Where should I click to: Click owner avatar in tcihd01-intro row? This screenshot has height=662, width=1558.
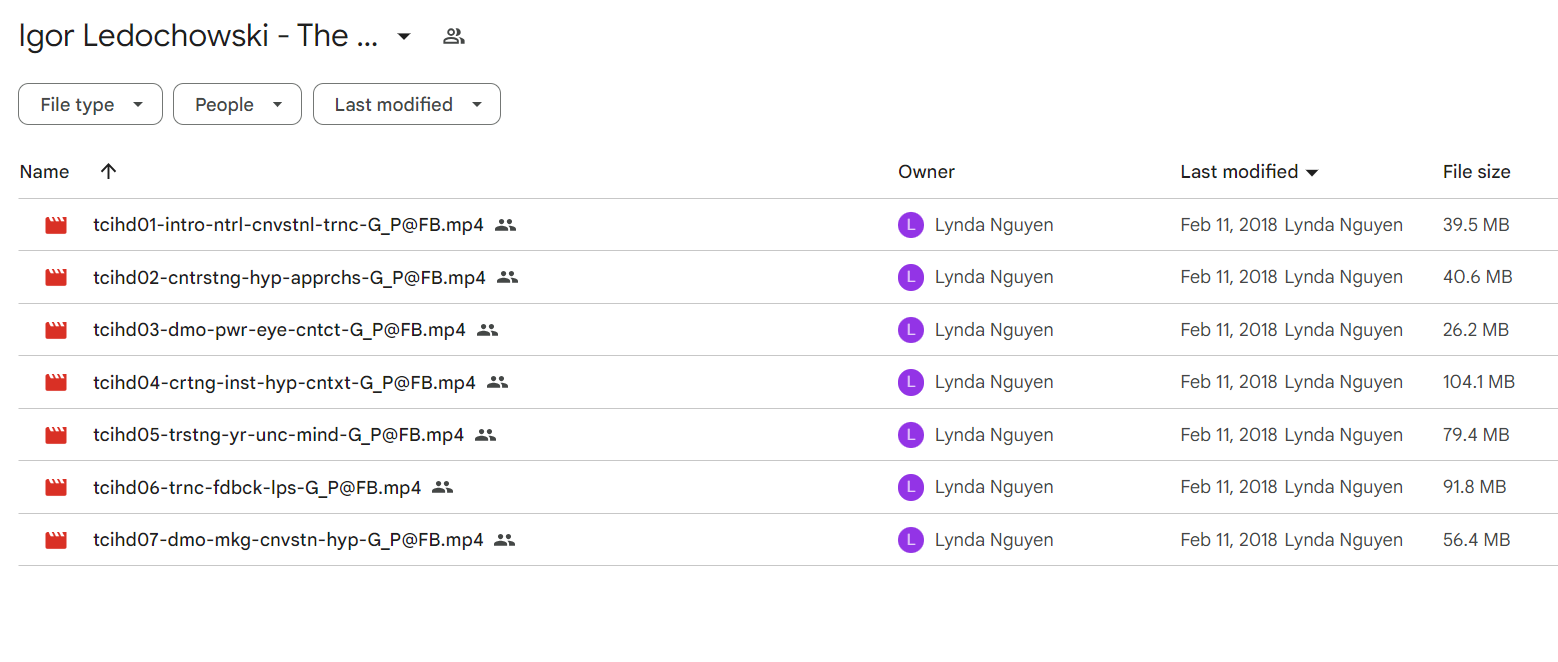[x=910, y=225]
